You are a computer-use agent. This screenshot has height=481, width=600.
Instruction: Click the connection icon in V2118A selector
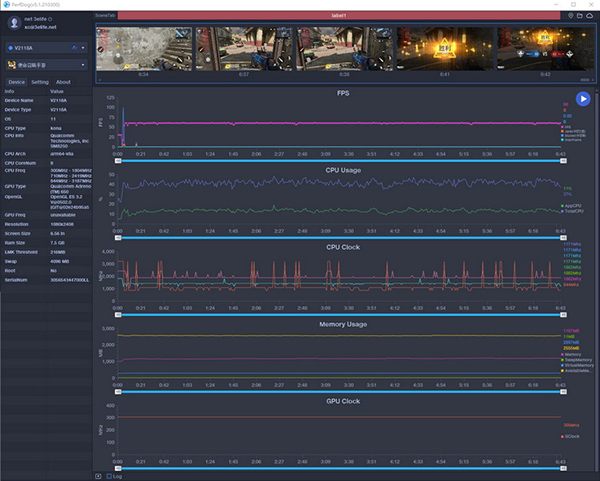pyautogui.click(x=75, y=48)
